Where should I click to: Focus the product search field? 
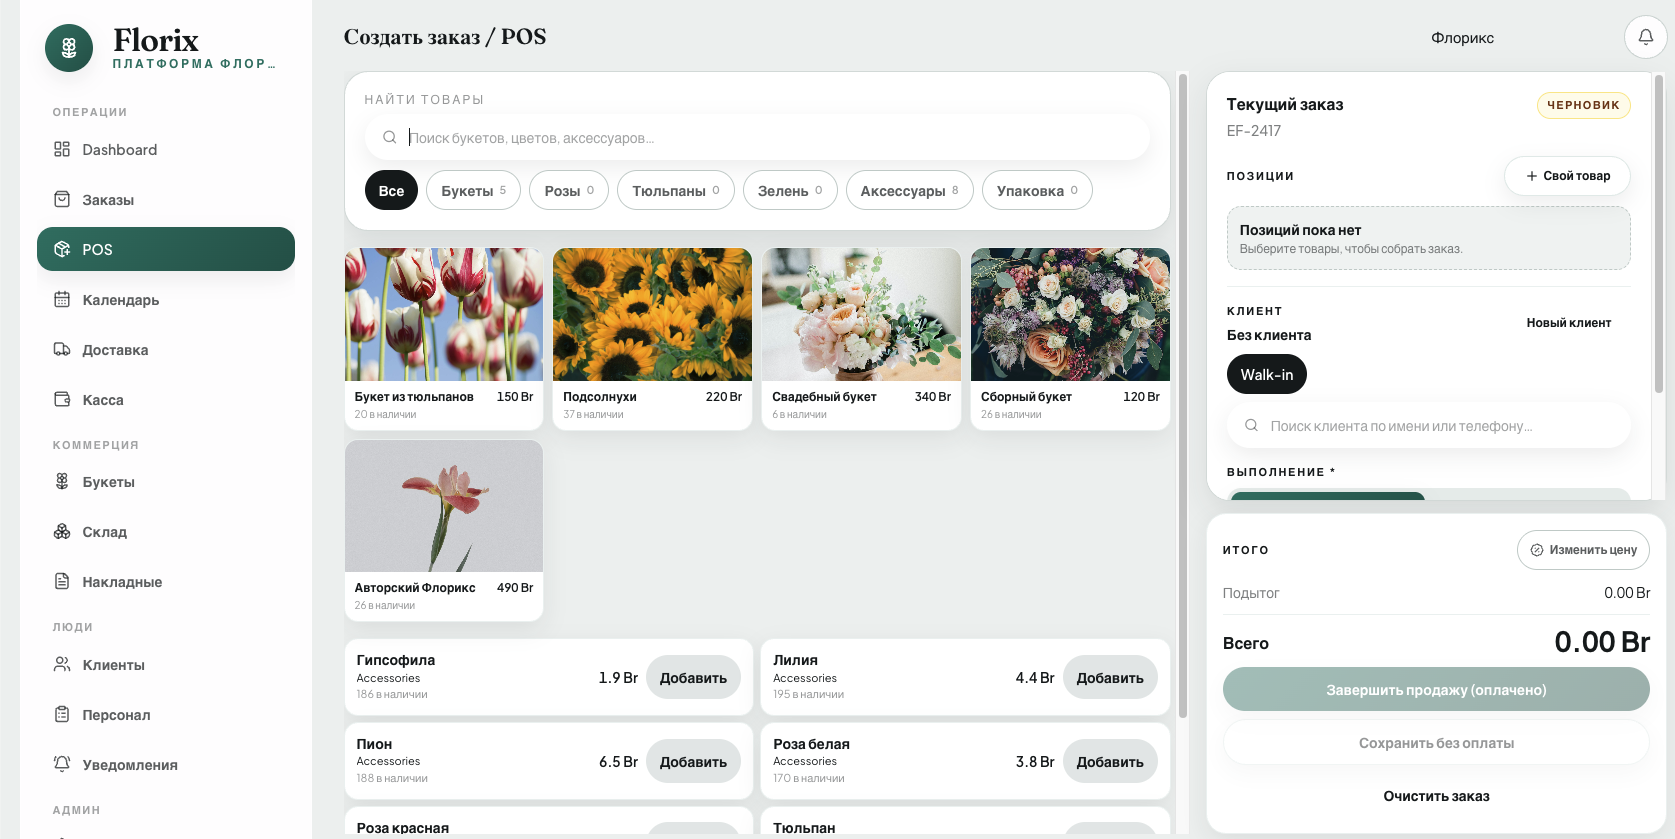[x=757, y=137]
